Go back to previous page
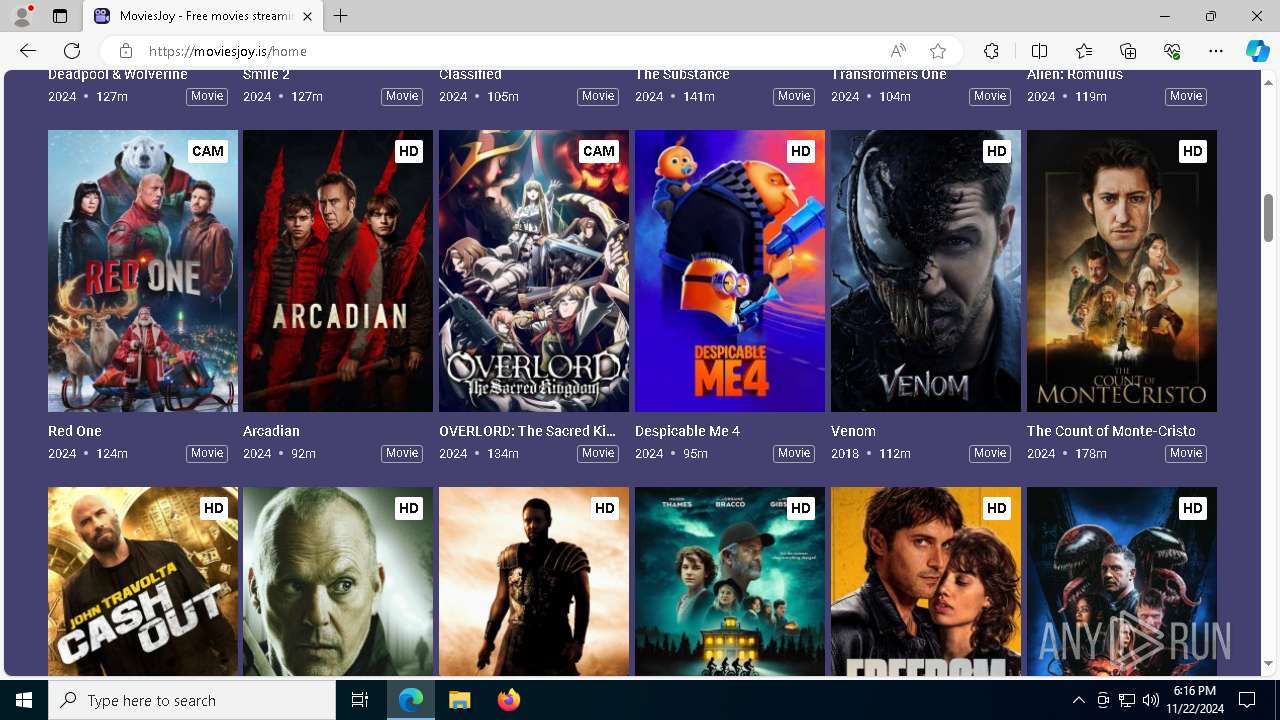Image resolution: width=1280 pixels, height=720 pixels. (x=28, y=51)
